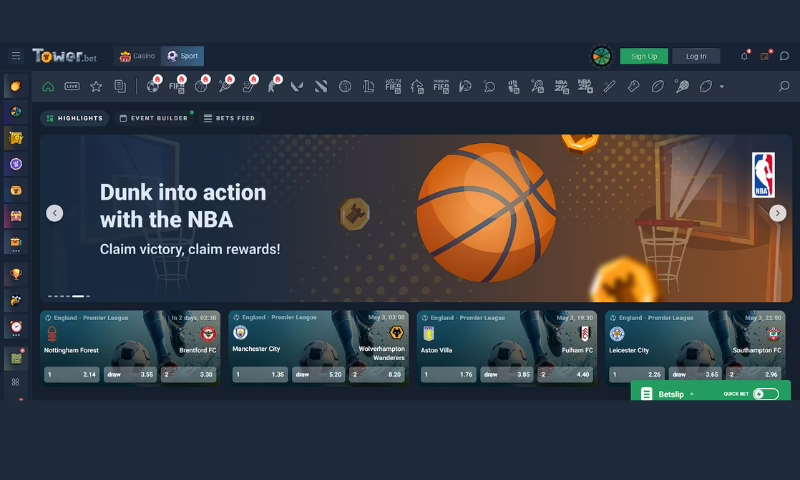This screenshot has height=480, width=800.
Task: Switch to the Sport tab
Action: (183, 56)
